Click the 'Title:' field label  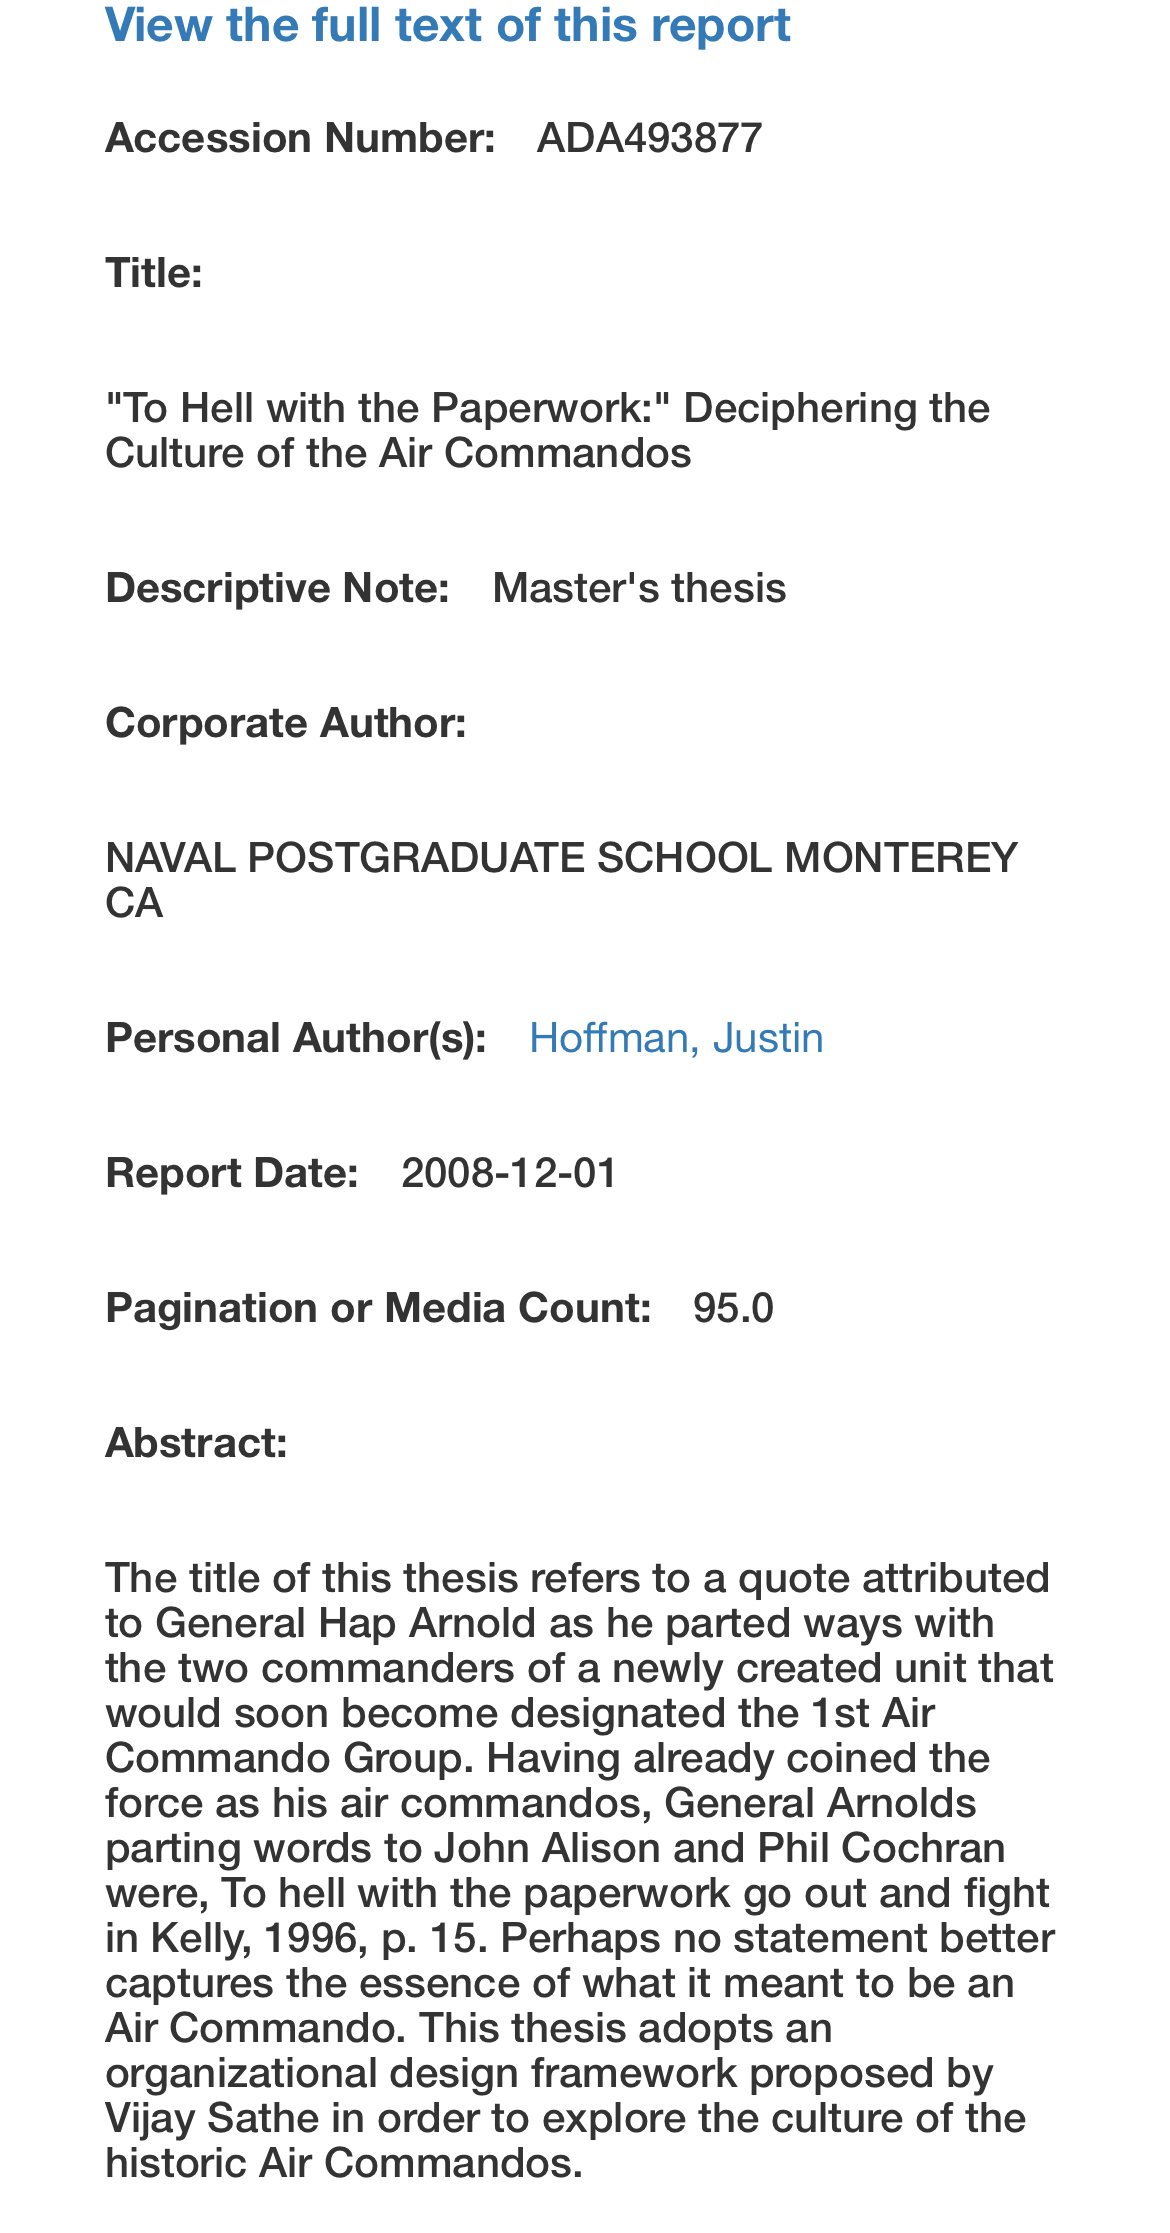tap(154, 273)
